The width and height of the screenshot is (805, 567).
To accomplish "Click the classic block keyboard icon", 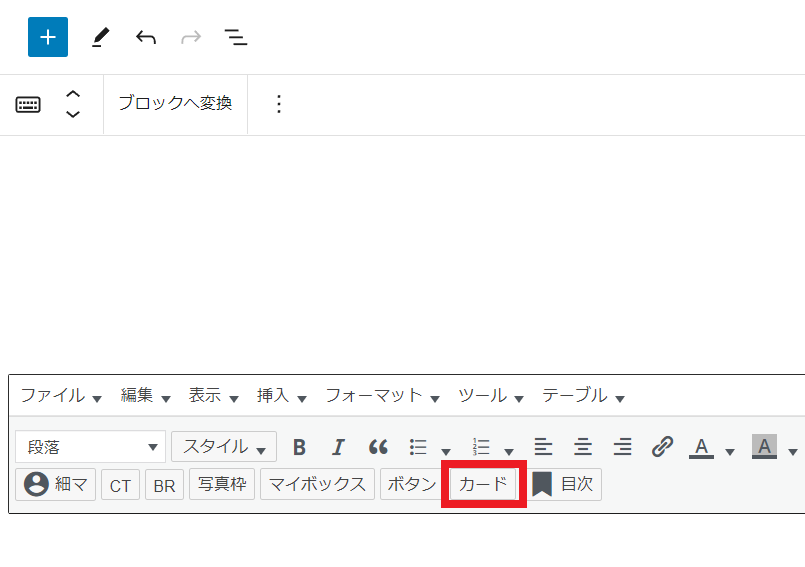I will (x=28, y=104).
